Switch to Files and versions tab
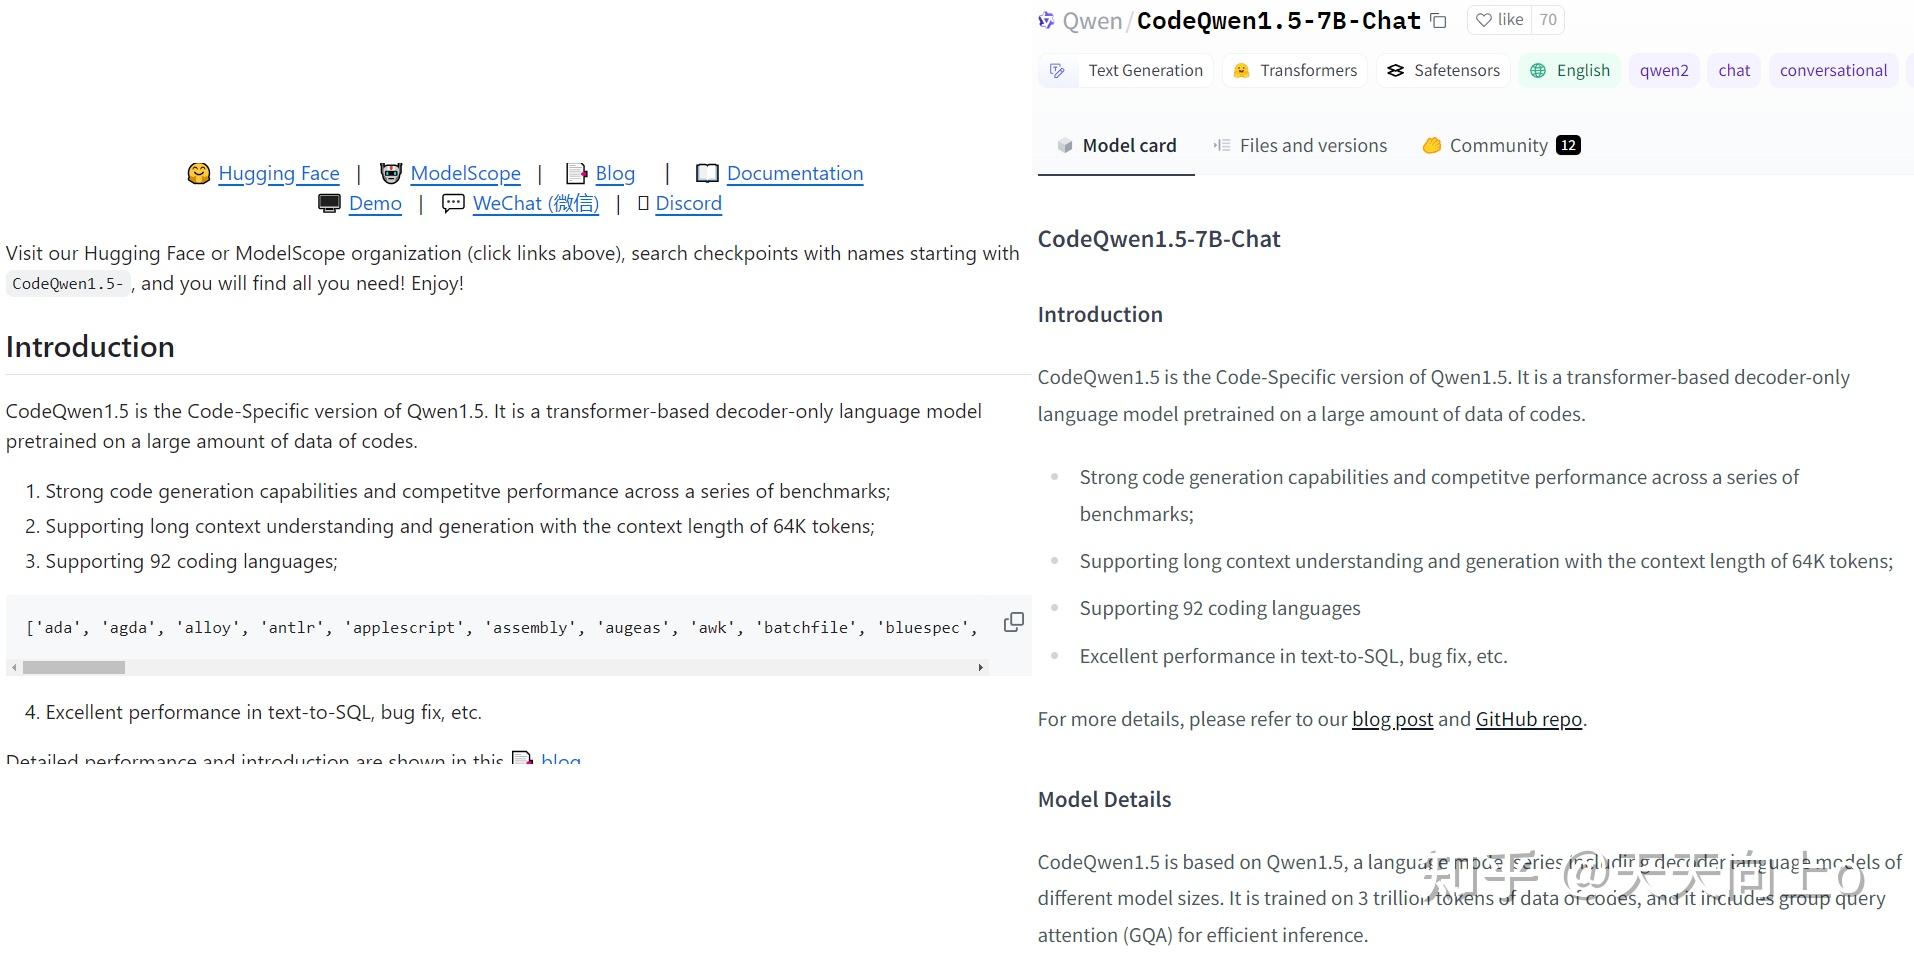The image size is (1914, 953). pyautogui.click(x=1300, y=146)
